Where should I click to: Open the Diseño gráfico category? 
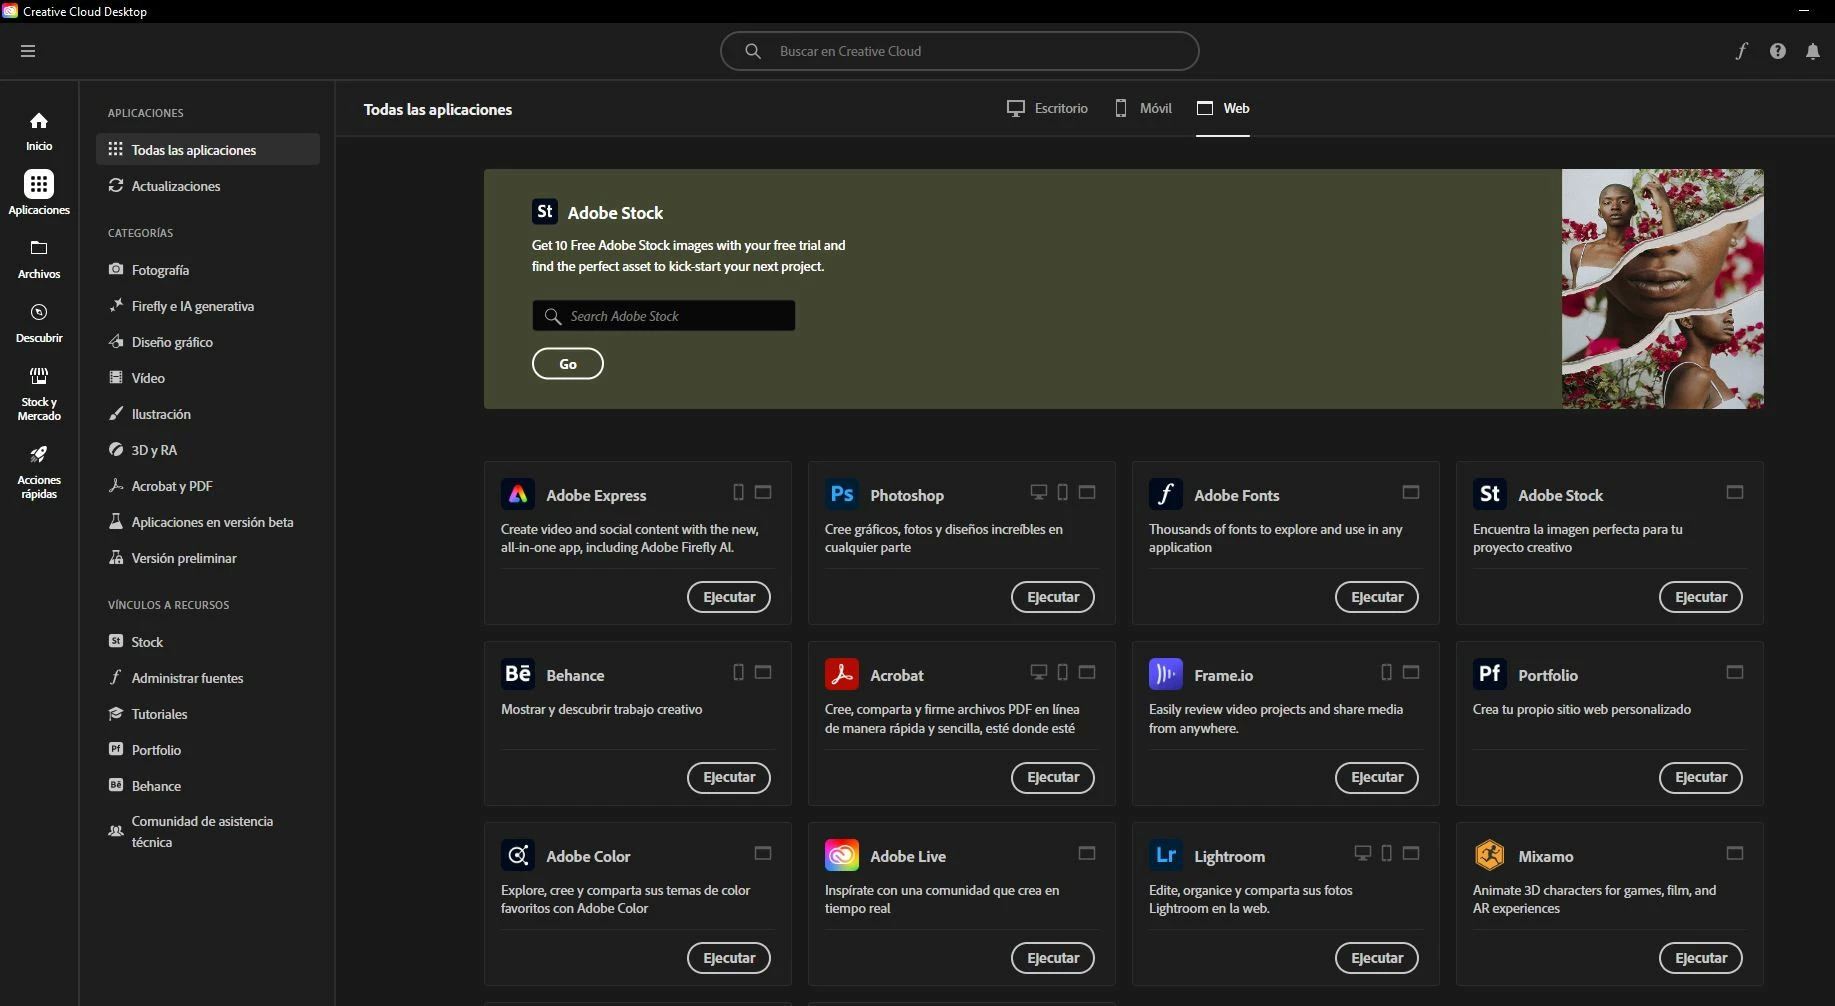click(x=208, y=342)
